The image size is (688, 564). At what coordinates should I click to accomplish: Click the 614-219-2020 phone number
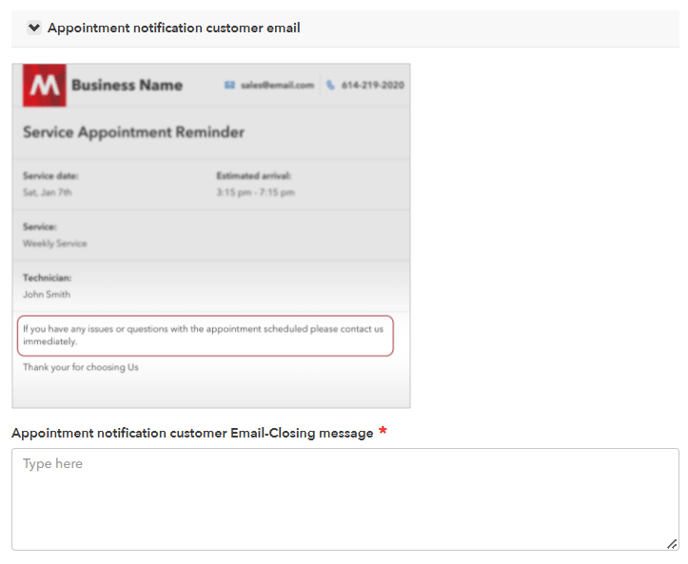click(x=372, y=86)
